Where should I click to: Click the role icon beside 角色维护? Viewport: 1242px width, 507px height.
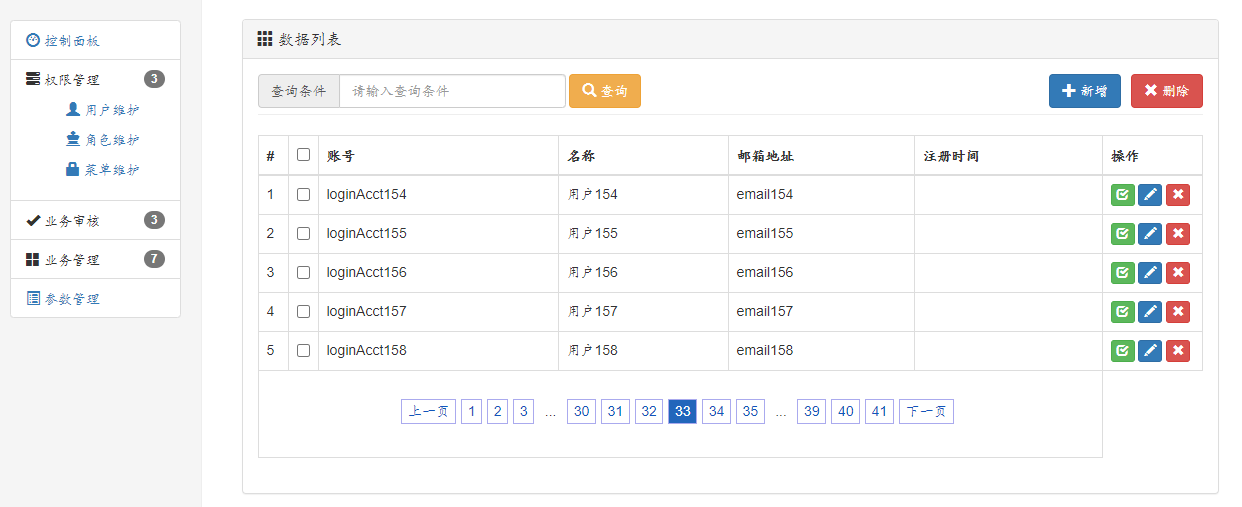coord(73,139)
